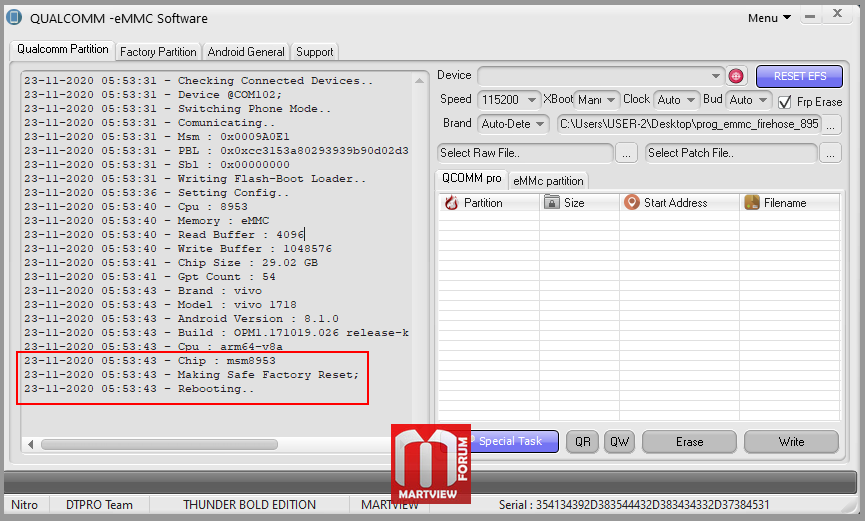
Task: Click the Partition column header
Action: tap(489, 203)
